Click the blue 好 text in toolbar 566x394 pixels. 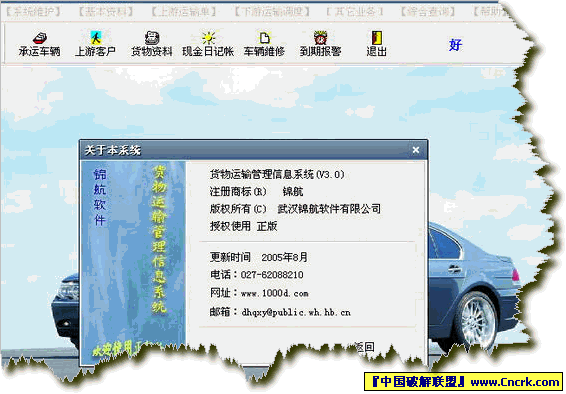coord(456,45)
